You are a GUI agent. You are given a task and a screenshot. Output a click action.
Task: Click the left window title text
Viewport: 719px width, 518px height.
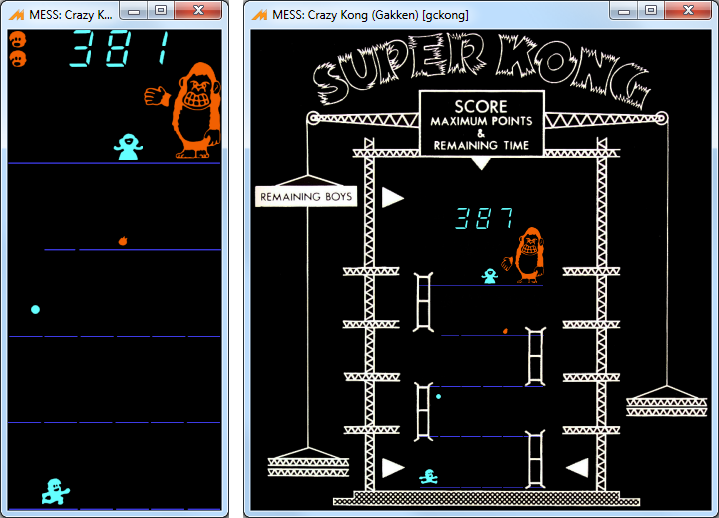click(x=71, y=15)
